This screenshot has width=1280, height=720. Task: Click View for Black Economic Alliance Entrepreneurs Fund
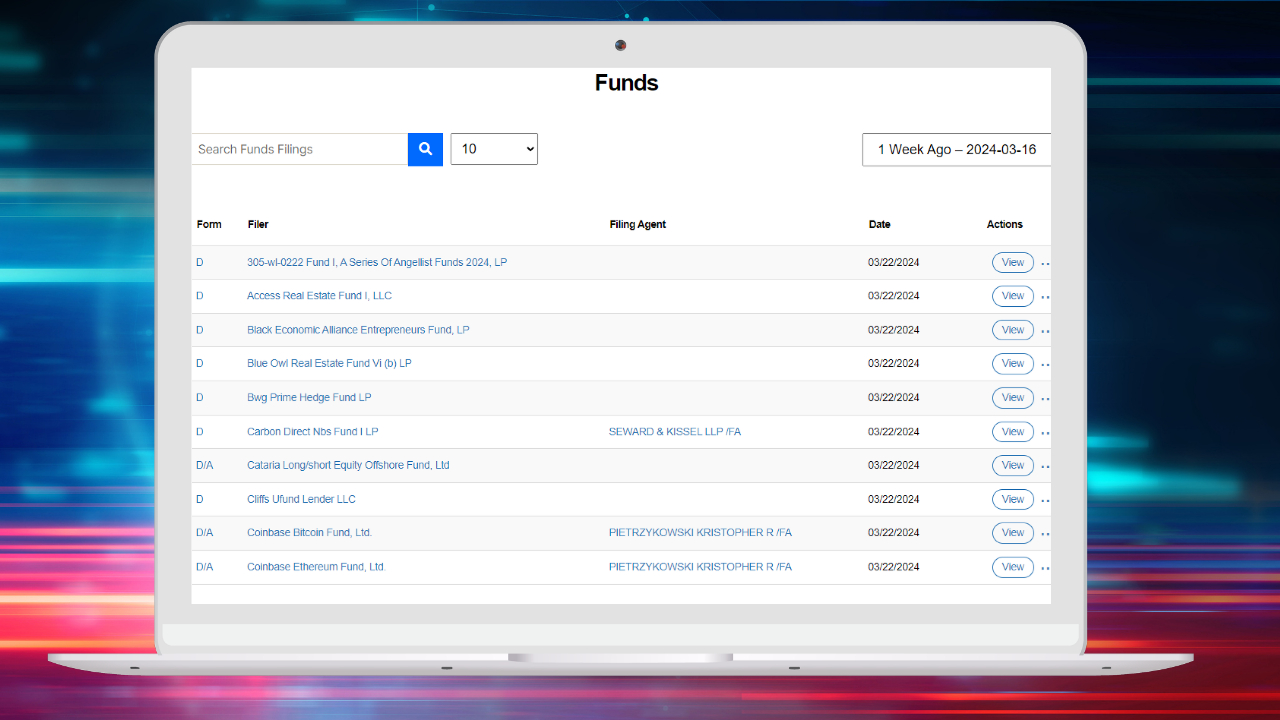pos(1012,330)
